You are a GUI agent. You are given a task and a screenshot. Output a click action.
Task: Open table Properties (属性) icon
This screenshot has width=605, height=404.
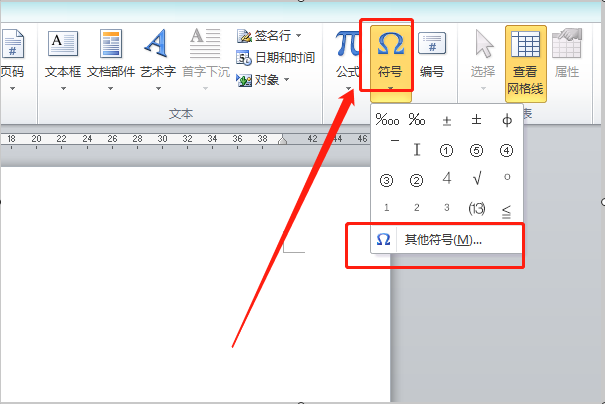pyautogui.click(x=567, y=43)
